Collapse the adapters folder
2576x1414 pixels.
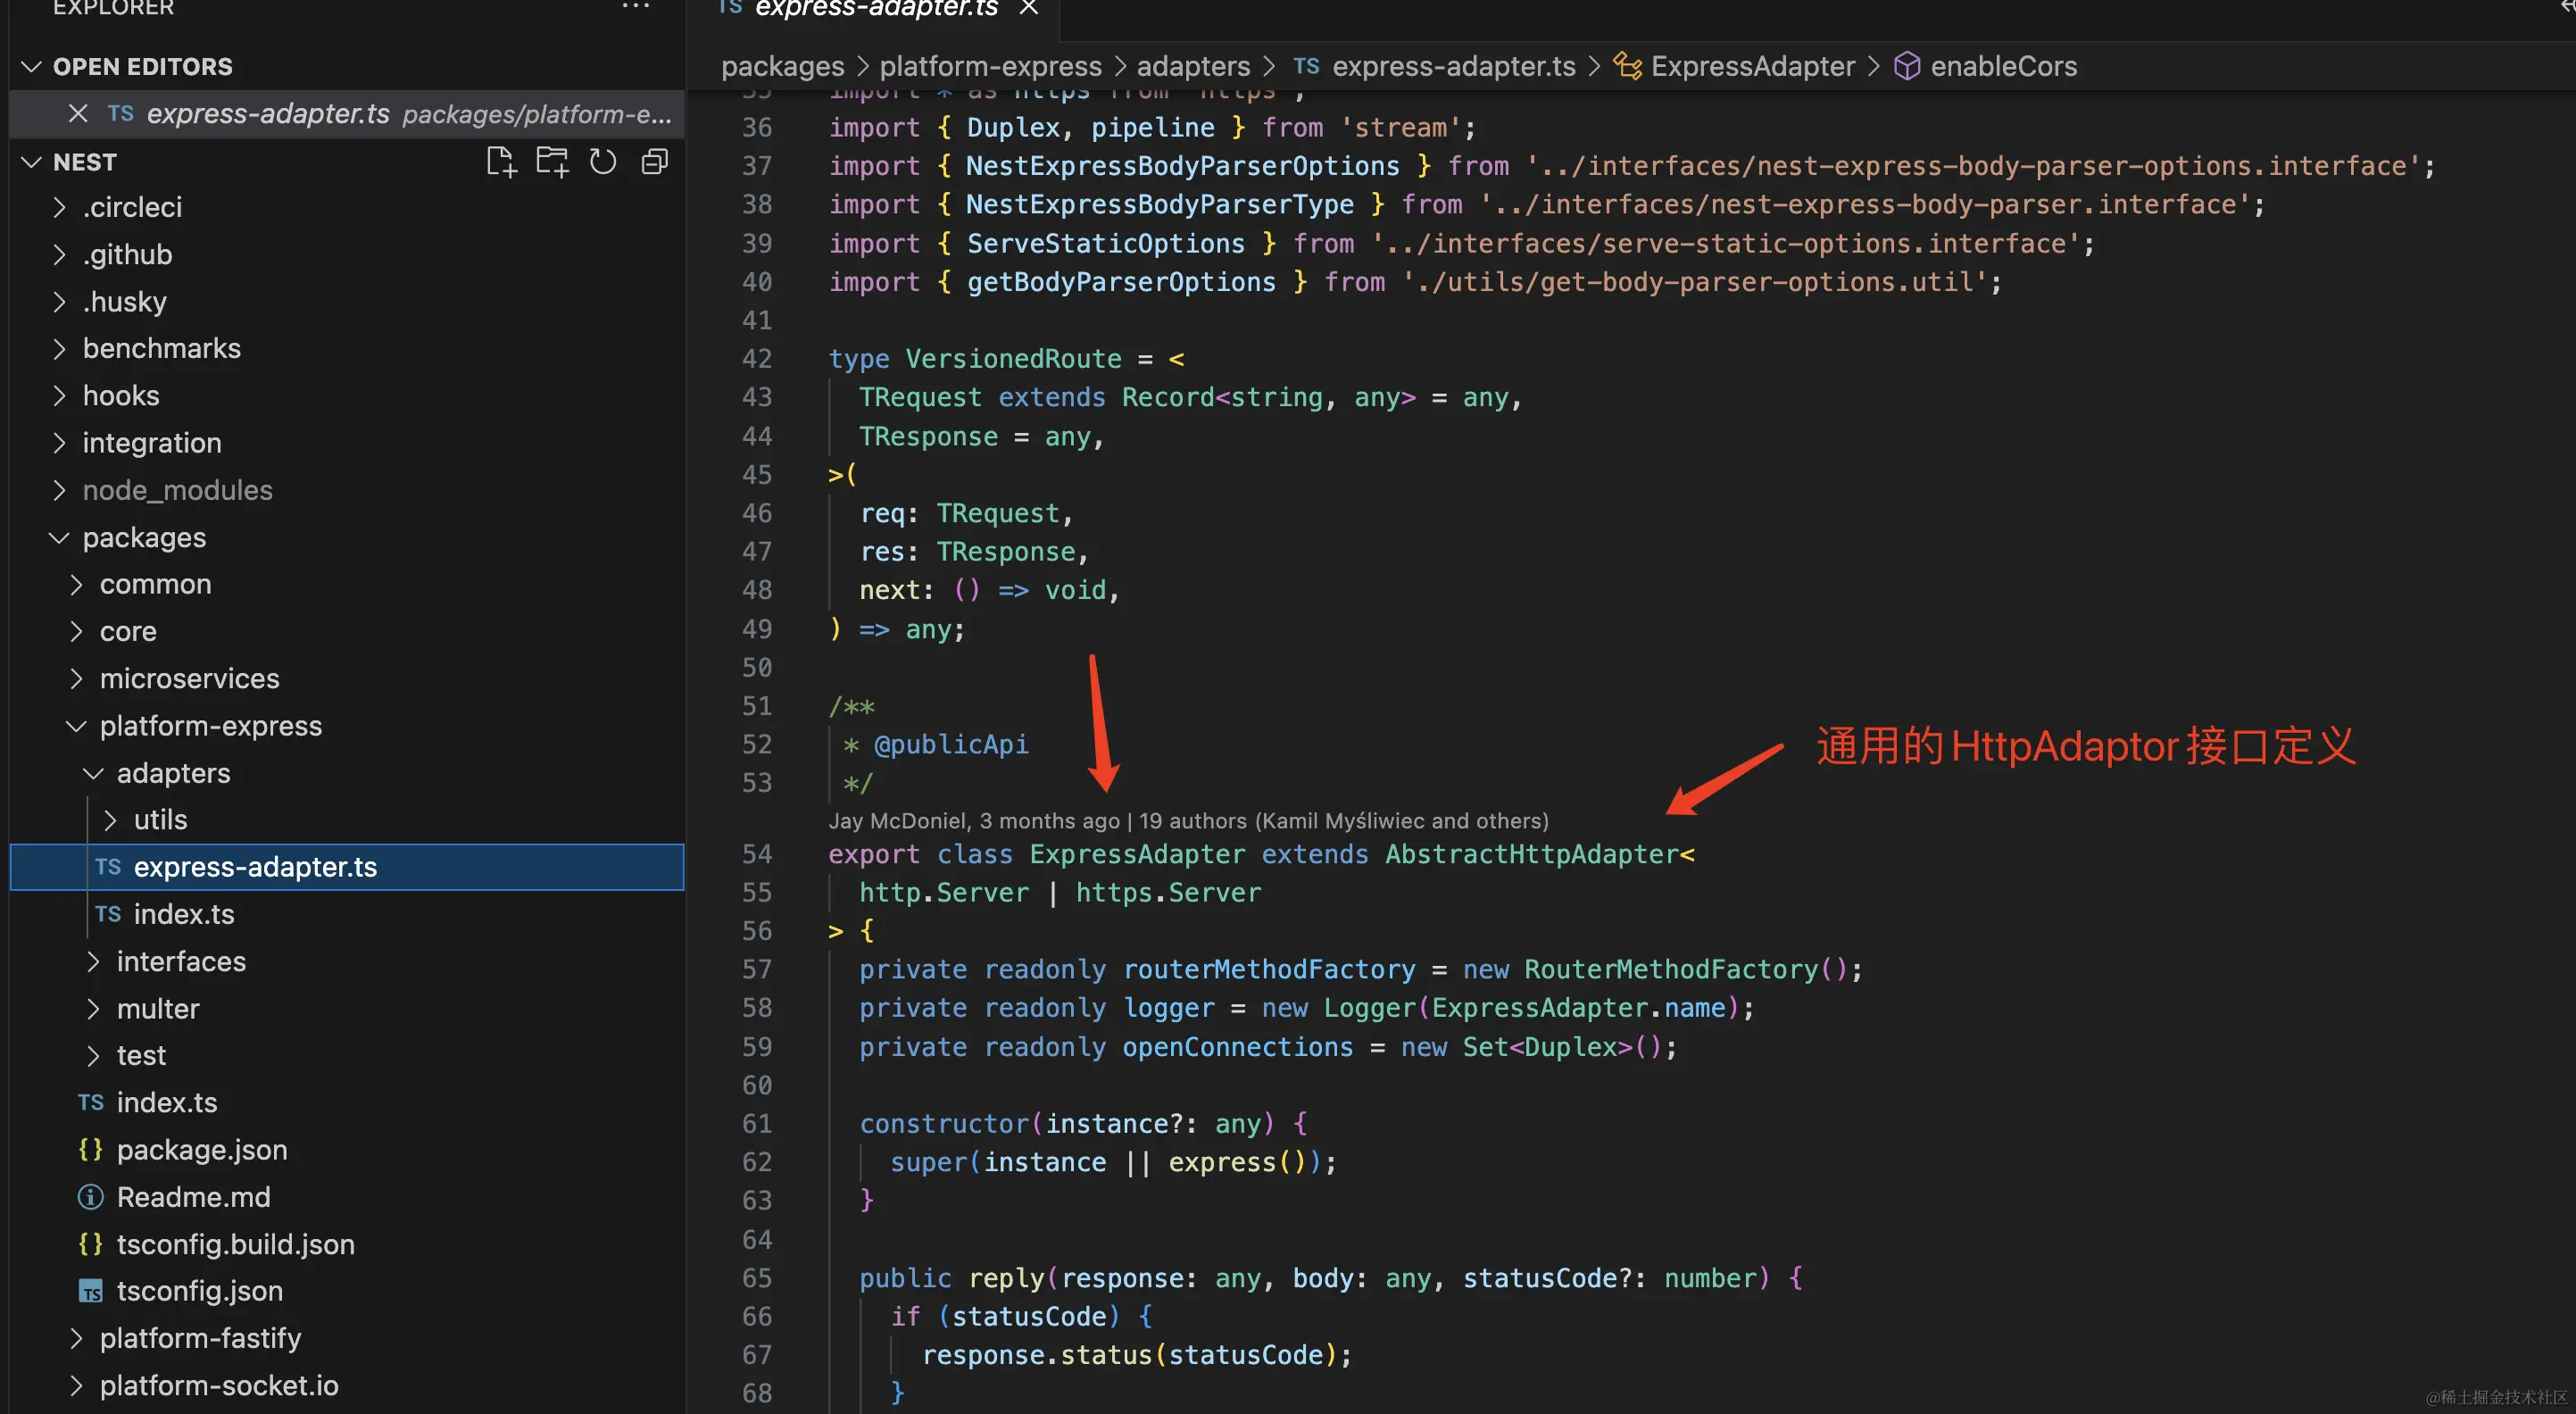point(93,774)
